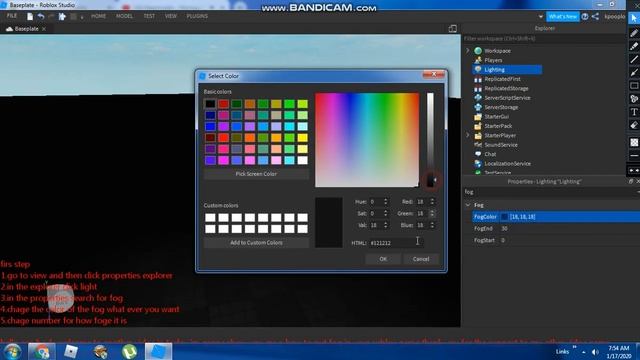The height and width of the screenshot is (360, 640).
Task: Click the Chat bubble icon in Explorer
Action: tap(478, 154)
